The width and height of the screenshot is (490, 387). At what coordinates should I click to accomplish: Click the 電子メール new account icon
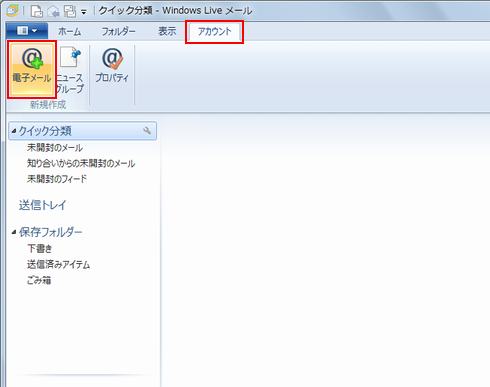coord(32,69)
